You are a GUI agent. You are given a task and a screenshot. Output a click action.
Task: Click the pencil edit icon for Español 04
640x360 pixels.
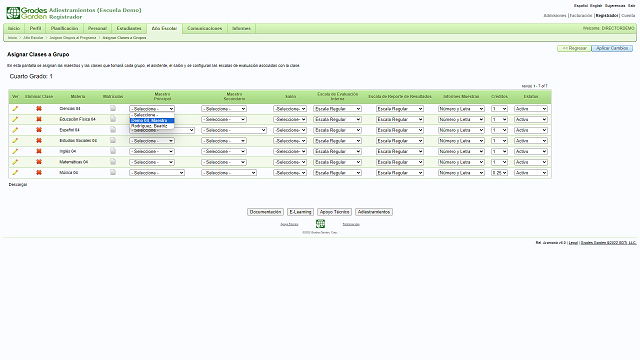click(15, 130)
